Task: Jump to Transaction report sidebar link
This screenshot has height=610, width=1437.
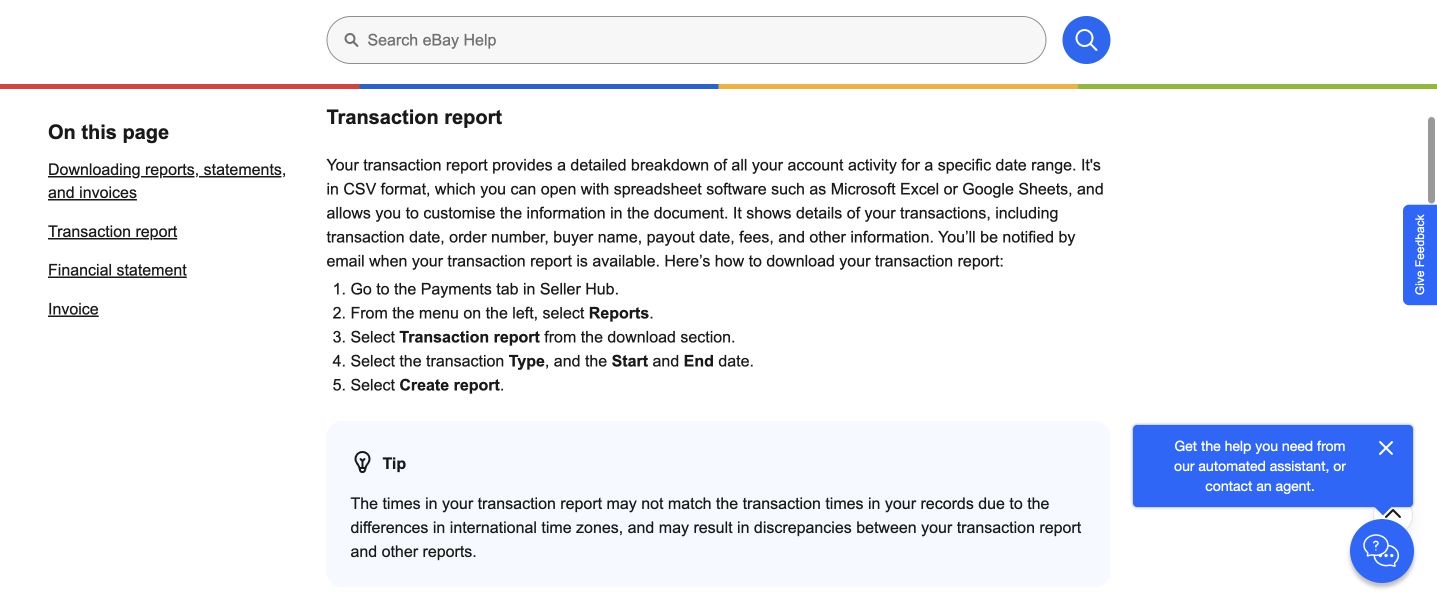Action: click(112, 231)
